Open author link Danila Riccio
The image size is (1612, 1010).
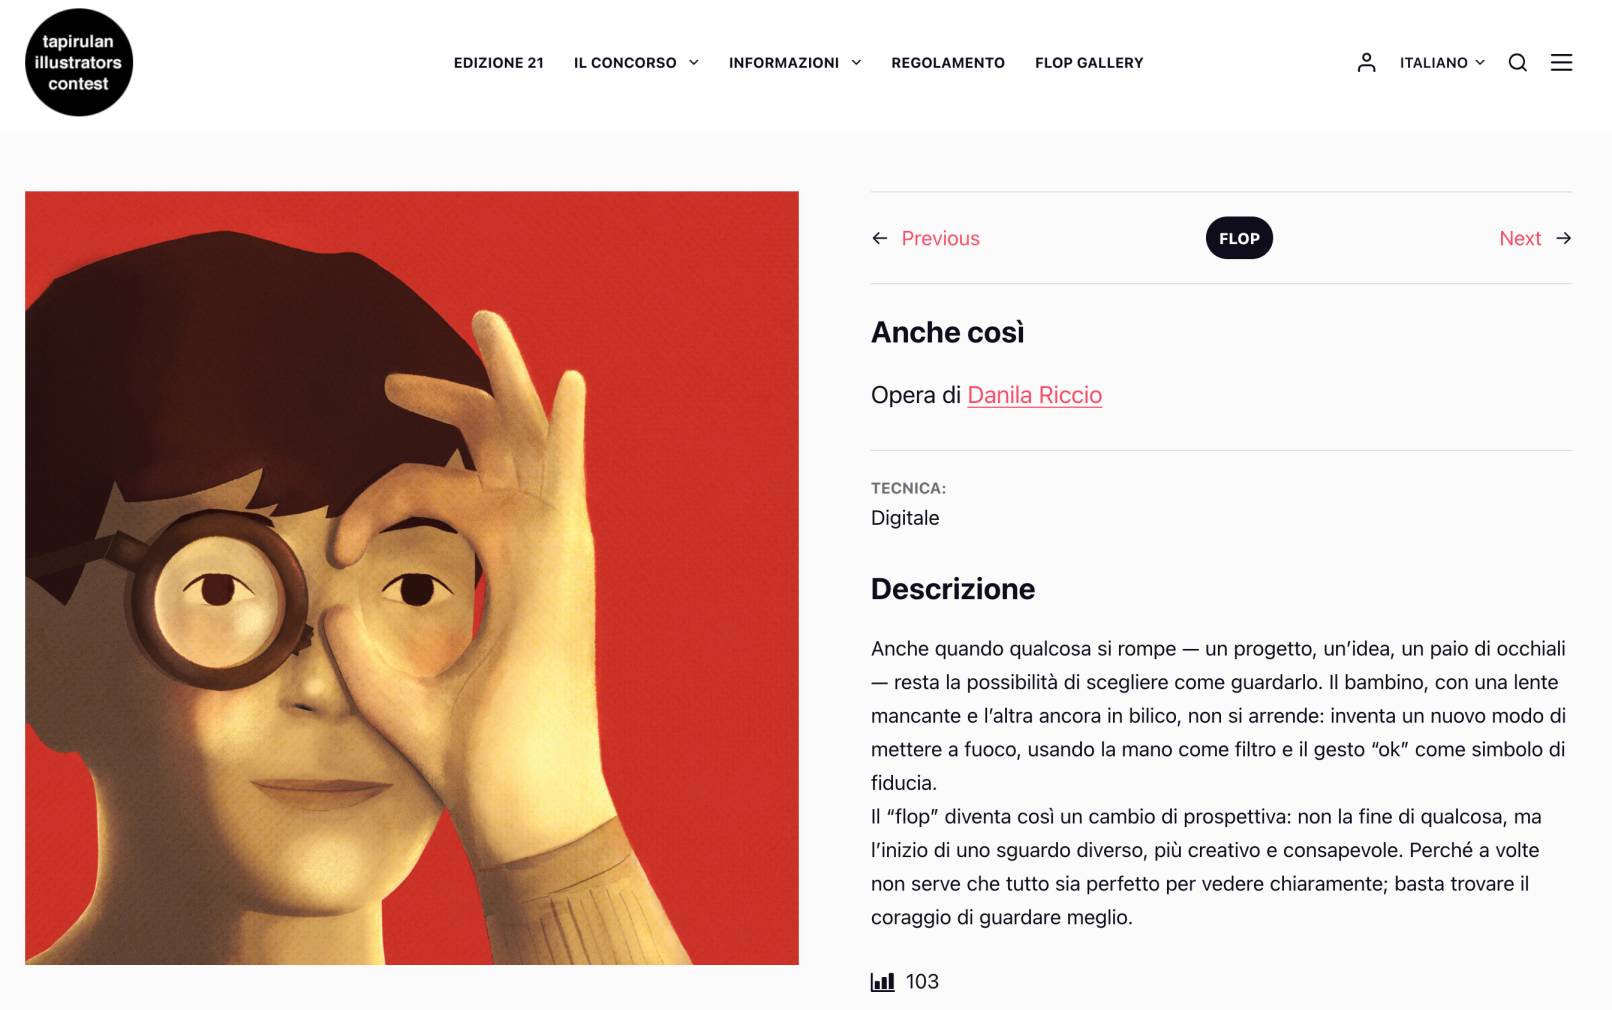[1034, 395]
